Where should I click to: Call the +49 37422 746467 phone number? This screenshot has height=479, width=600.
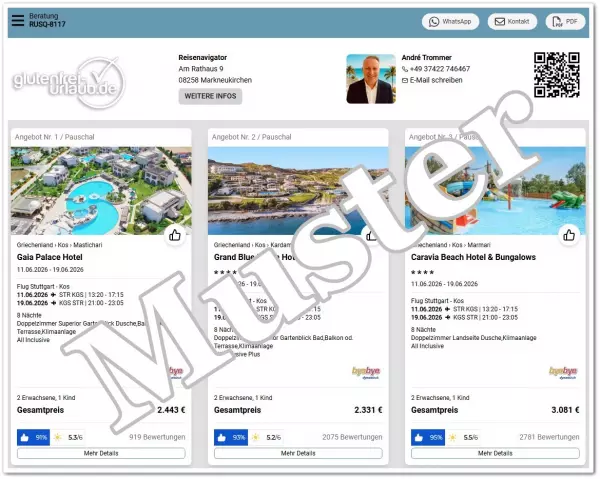point(439,69)
